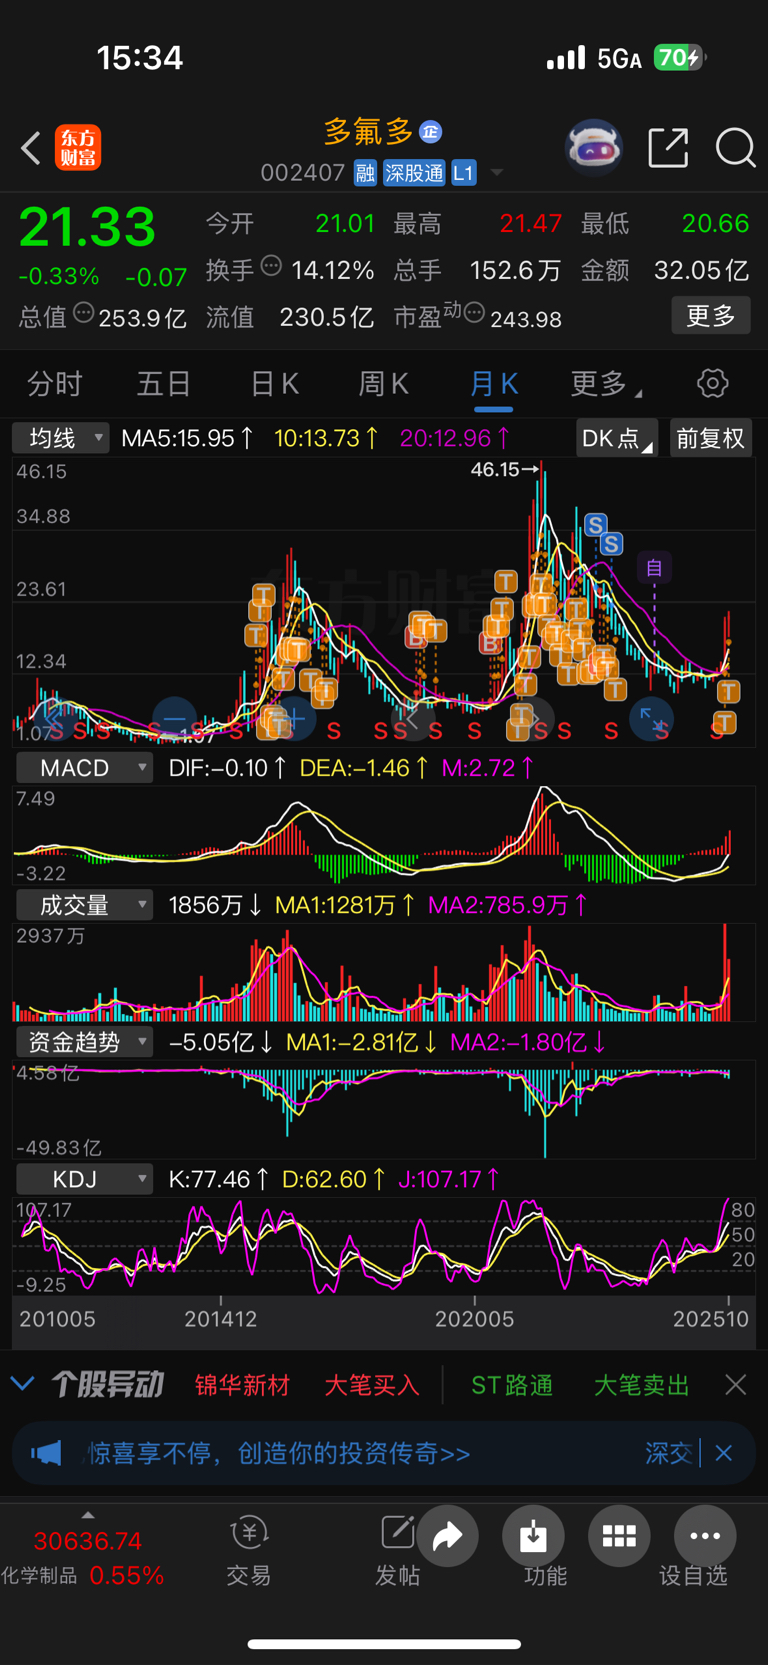The width and height of the screenshot is (769, 1665).
Task: Tap the share export icon at top
Action: coord(668,148)
